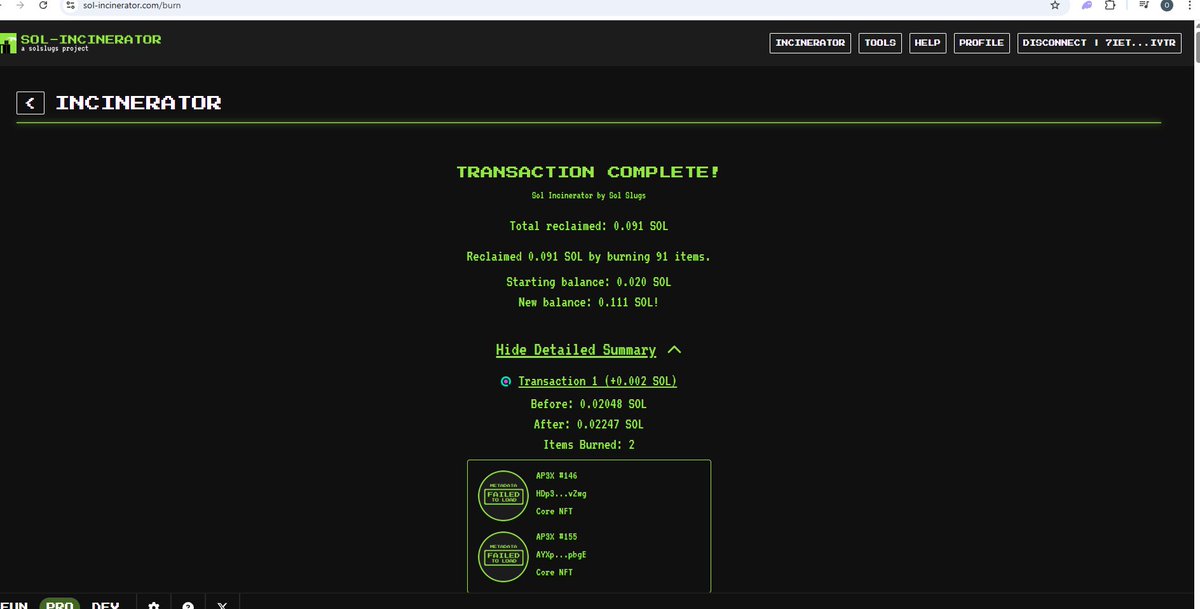Image resolution: width=1200 pixels, height=609 pixels.
Task: Click DISCONNECT wallet 7iET...ivTR button
Action: pos(1099,43)
